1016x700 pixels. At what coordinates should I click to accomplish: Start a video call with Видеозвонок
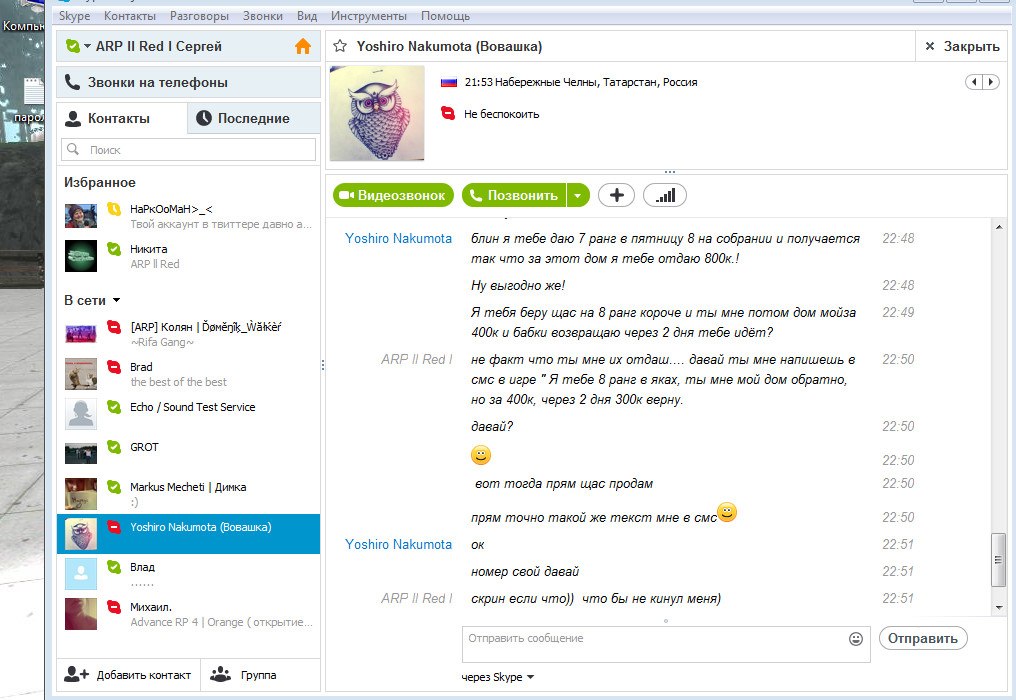[x=393, y=195]
